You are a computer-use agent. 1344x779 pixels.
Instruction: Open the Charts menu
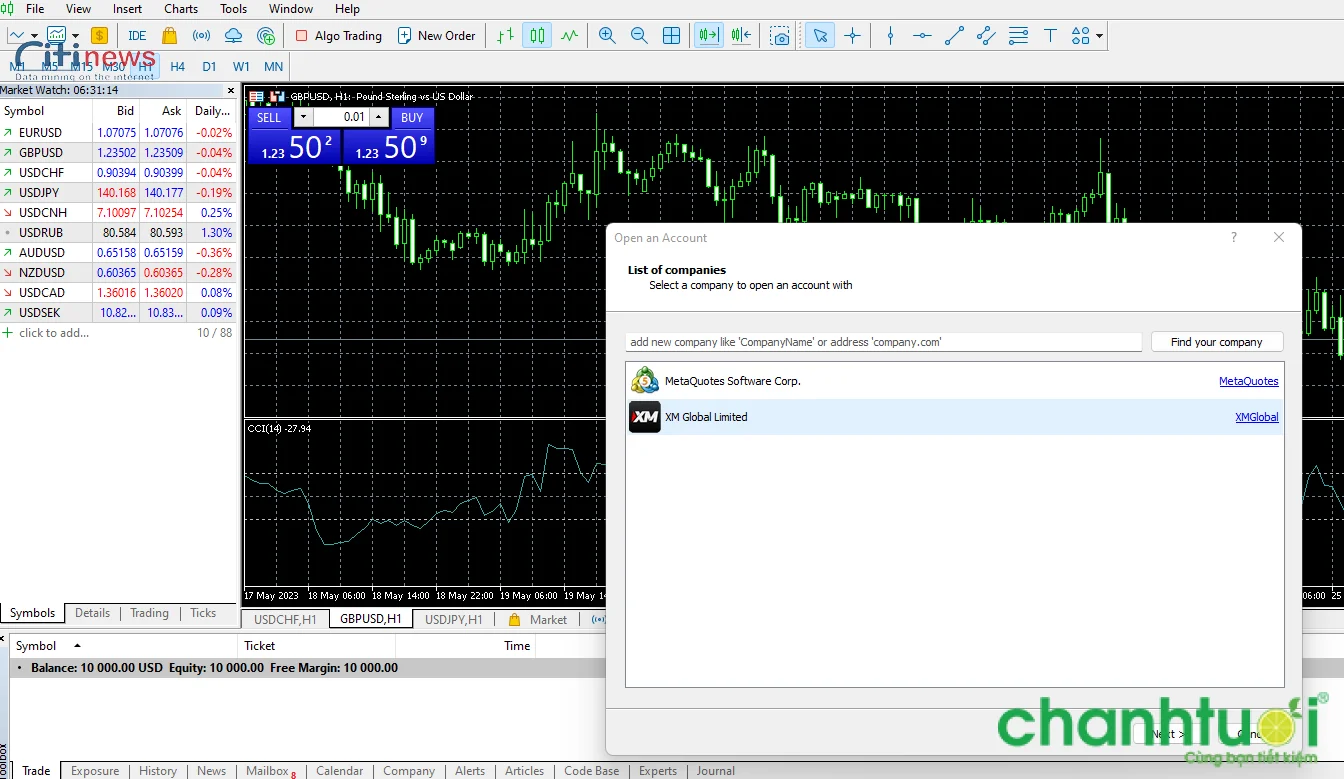tap(181, 9)
